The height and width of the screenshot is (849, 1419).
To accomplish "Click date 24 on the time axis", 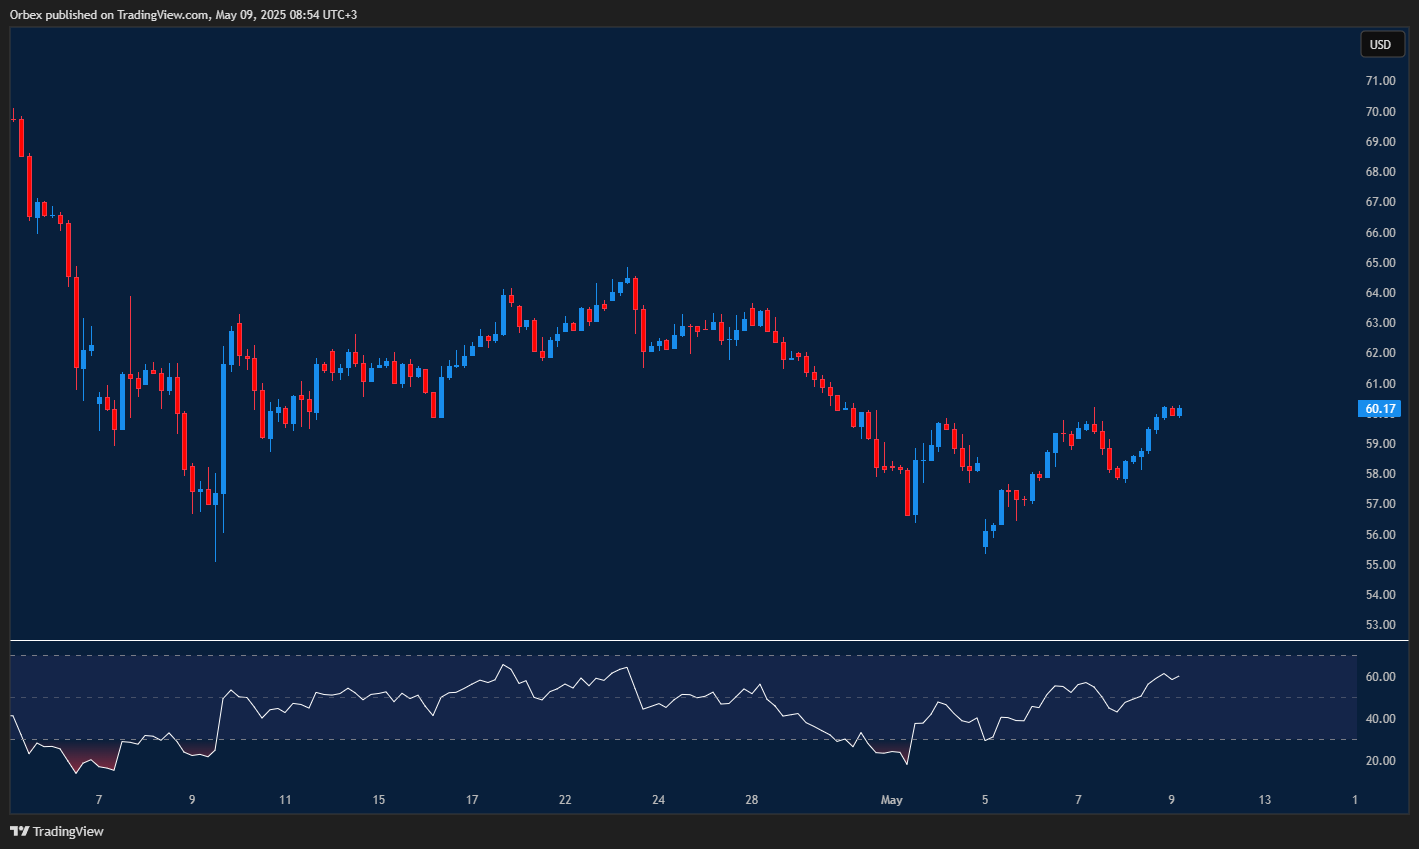I will point(658,800).
